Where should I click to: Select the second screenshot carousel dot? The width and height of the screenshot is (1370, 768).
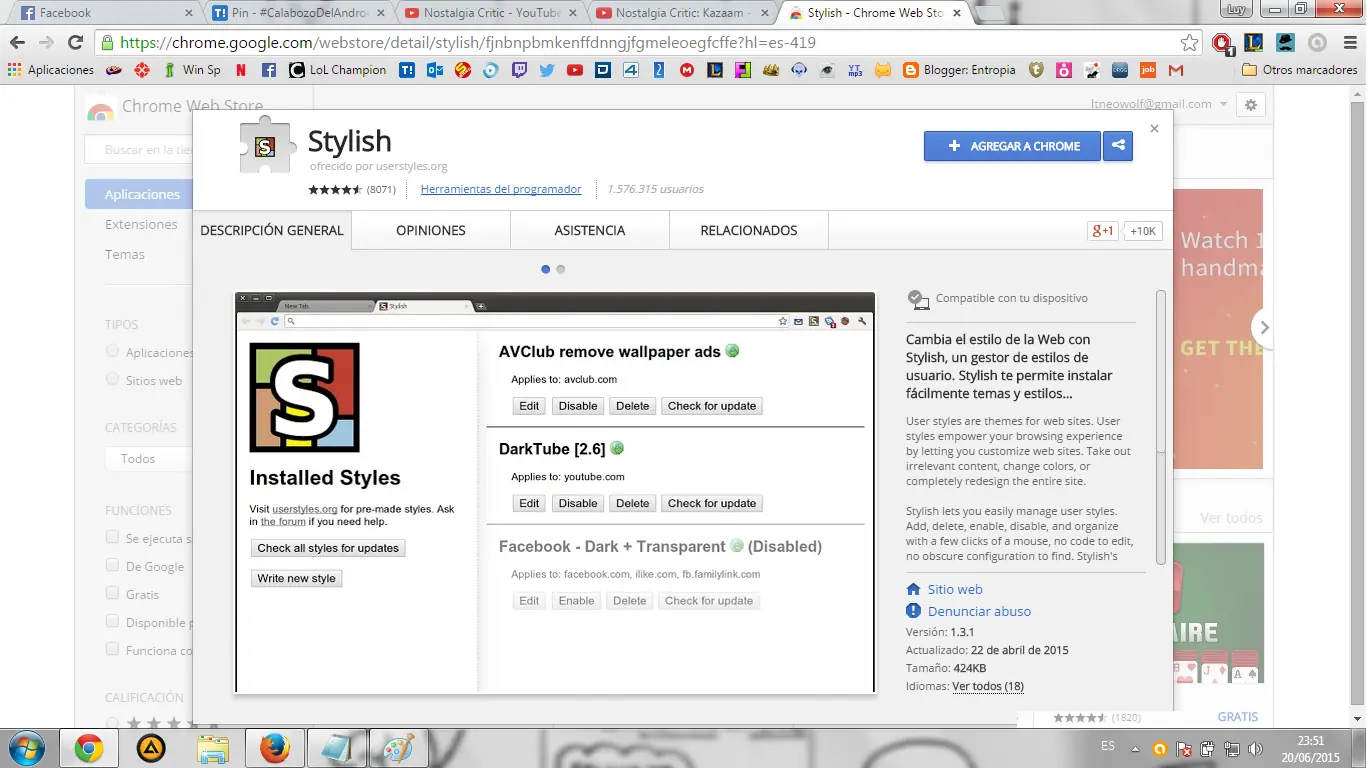coord(561,269)
